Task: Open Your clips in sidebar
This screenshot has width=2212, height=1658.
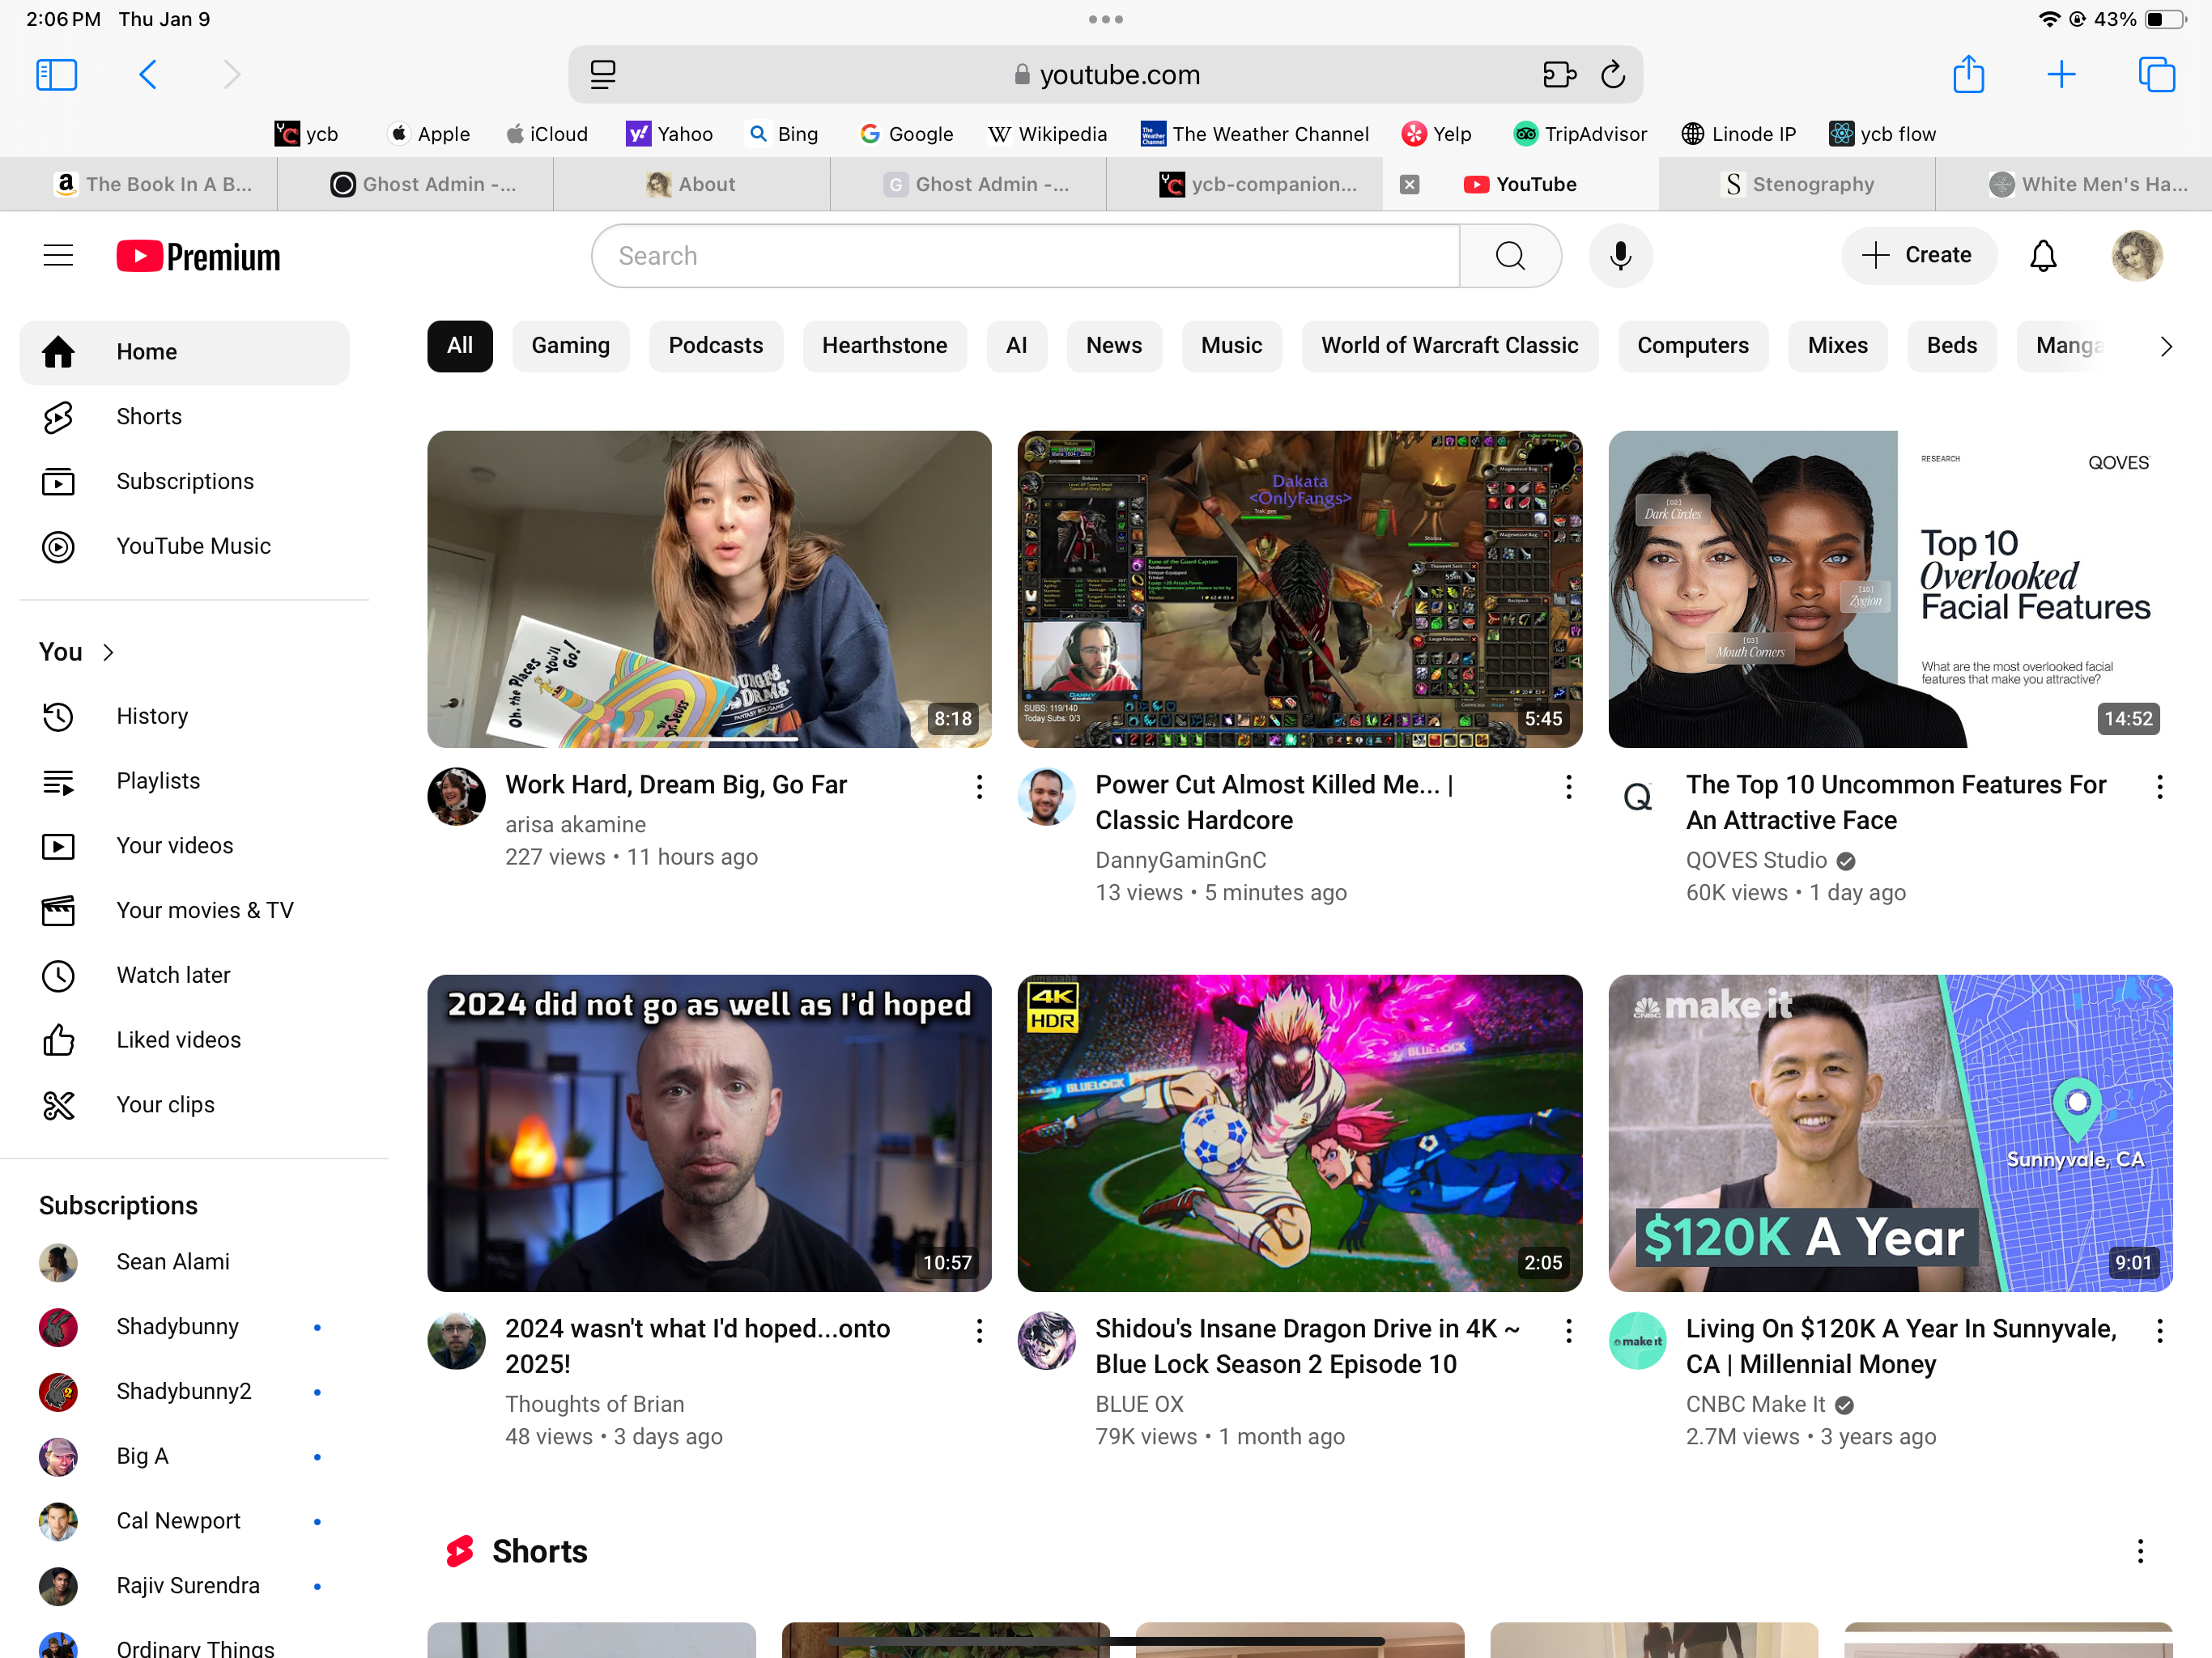Action: click(184, 1106)
